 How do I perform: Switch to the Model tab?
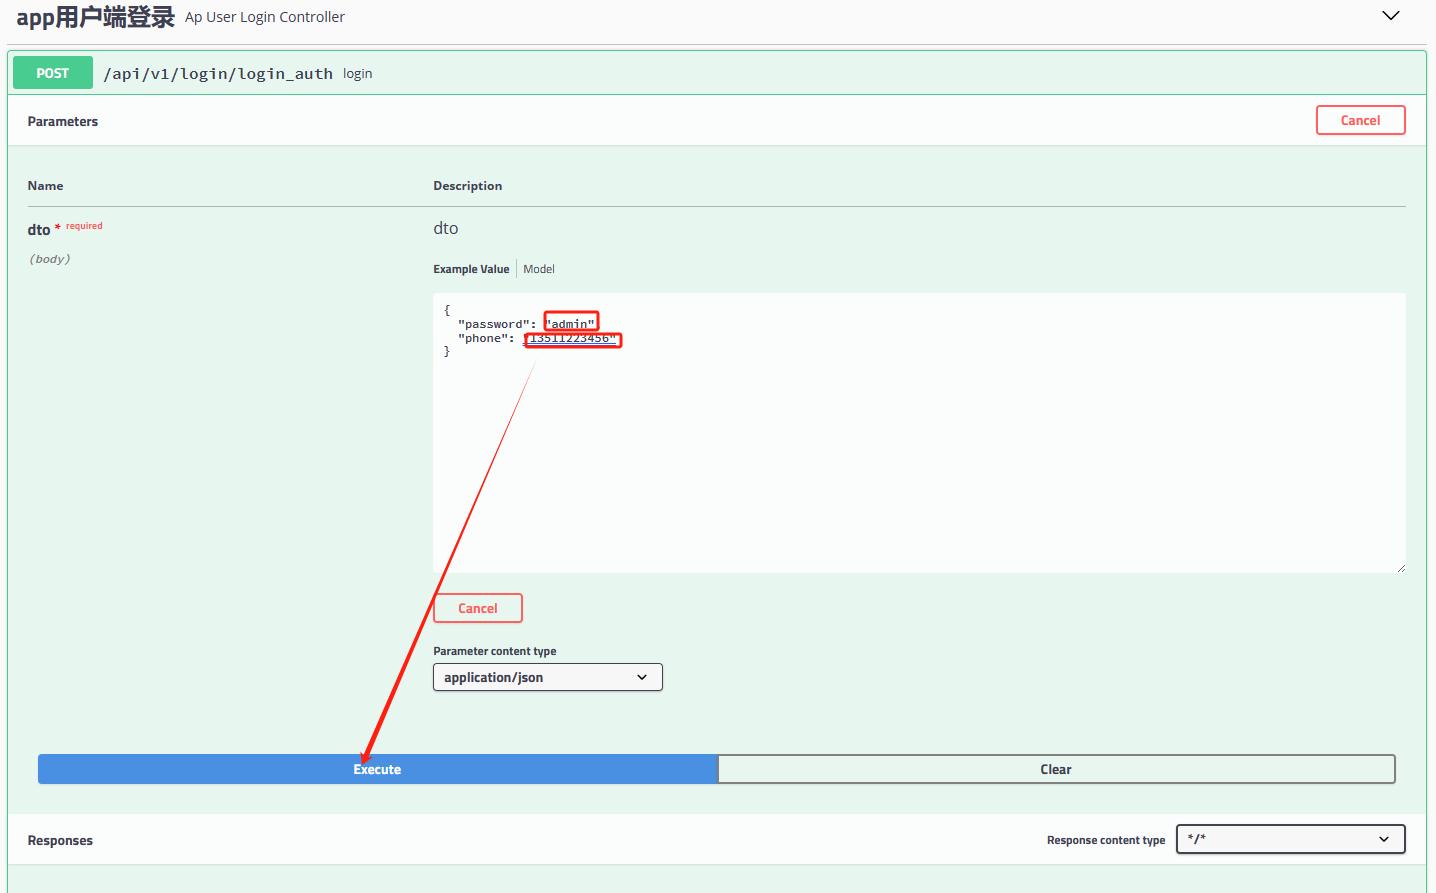coord(539,269)
